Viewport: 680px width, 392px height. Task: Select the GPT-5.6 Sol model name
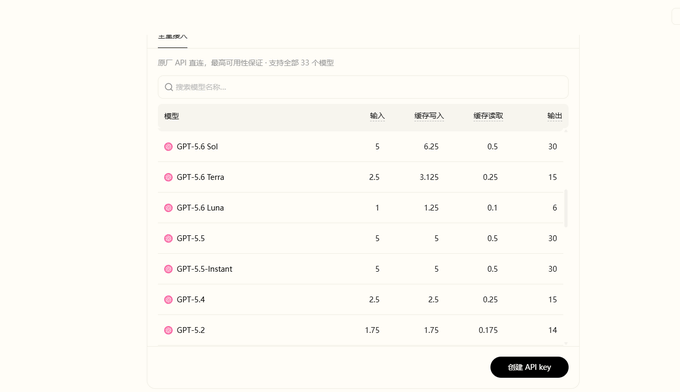[197, 147]
